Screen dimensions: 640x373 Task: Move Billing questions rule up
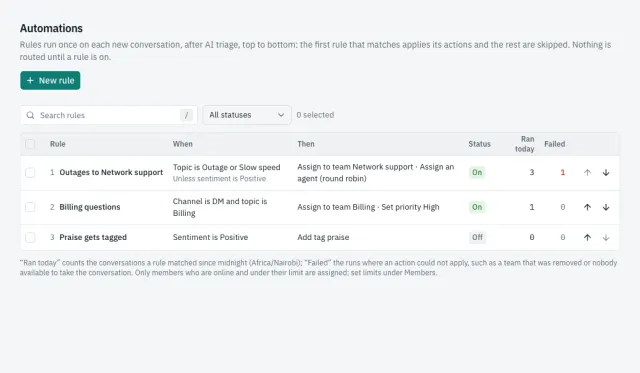(587, 207)
